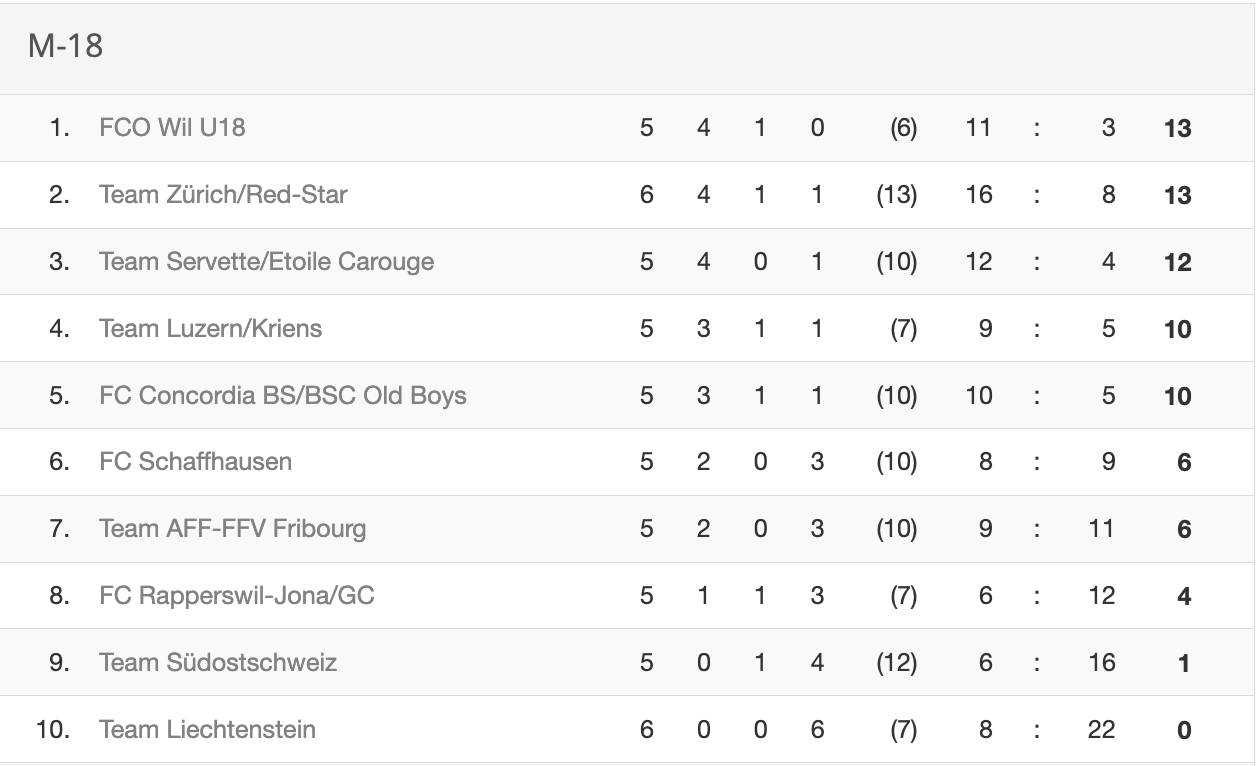Open the Team Liechtenstein link

point(207,729)
